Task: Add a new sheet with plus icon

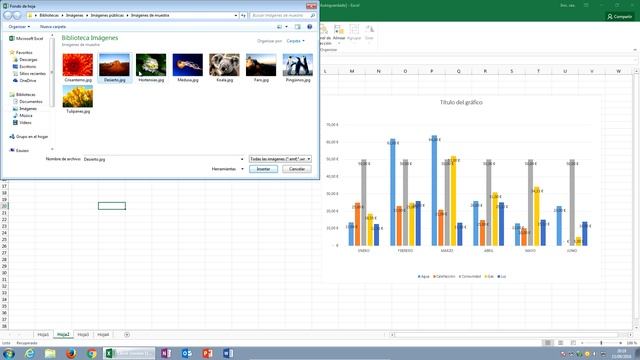Action: click(x=127, y=335)
